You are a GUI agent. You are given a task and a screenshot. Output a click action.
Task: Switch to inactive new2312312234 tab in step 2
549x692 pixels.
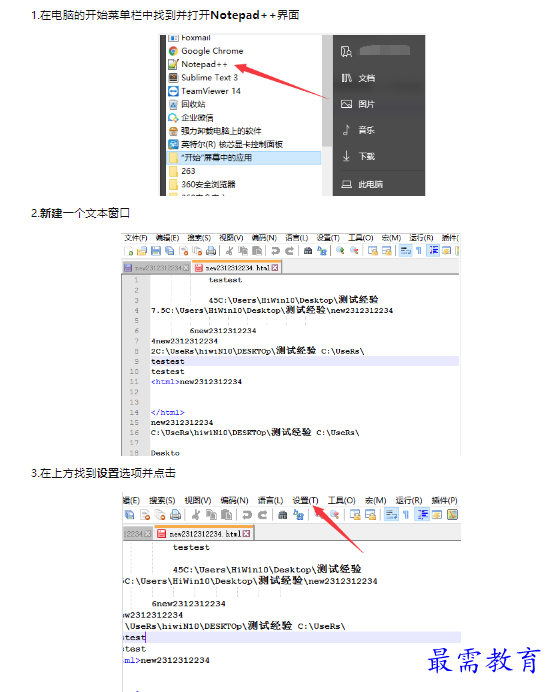pos(157,268)
